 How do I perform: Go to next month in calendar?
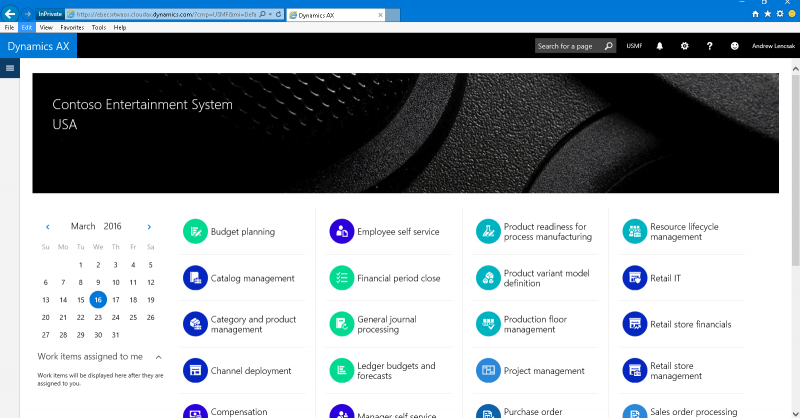[x=149, y=227]
